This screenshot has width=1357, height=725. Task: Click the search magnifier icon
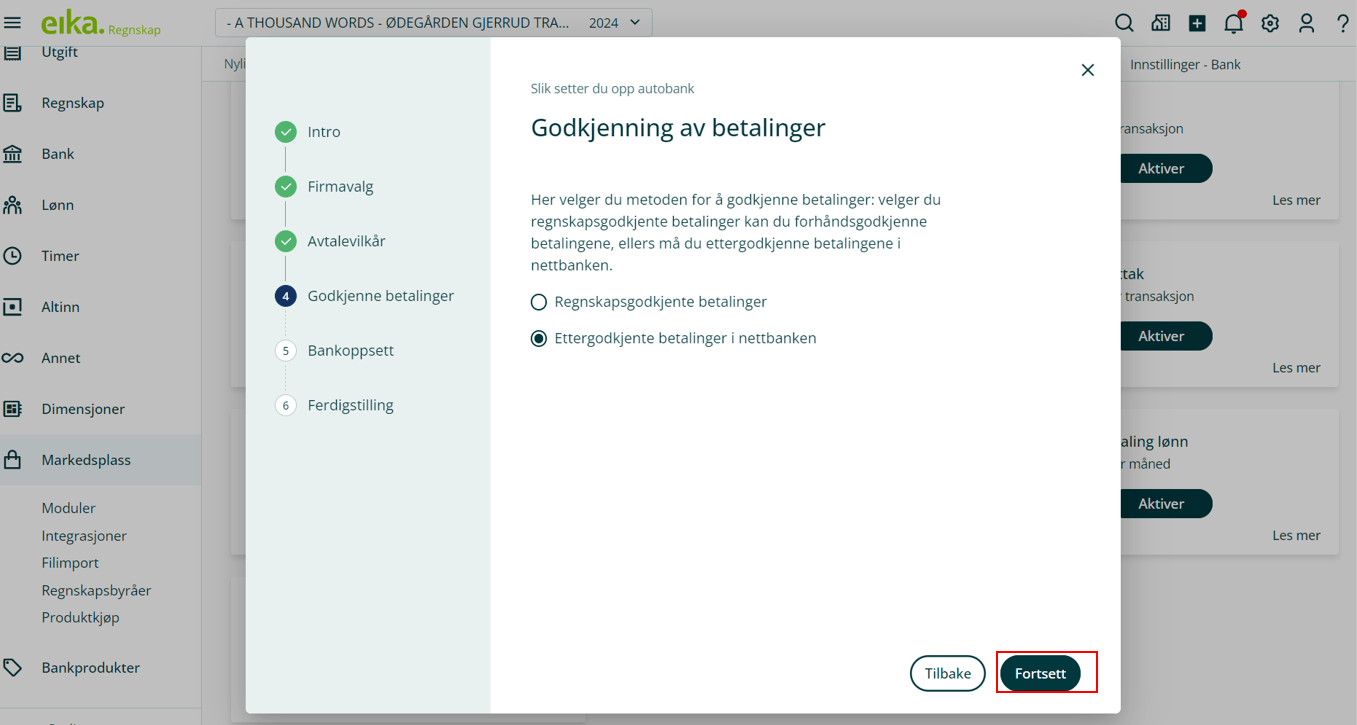(x=1124, y=23)
